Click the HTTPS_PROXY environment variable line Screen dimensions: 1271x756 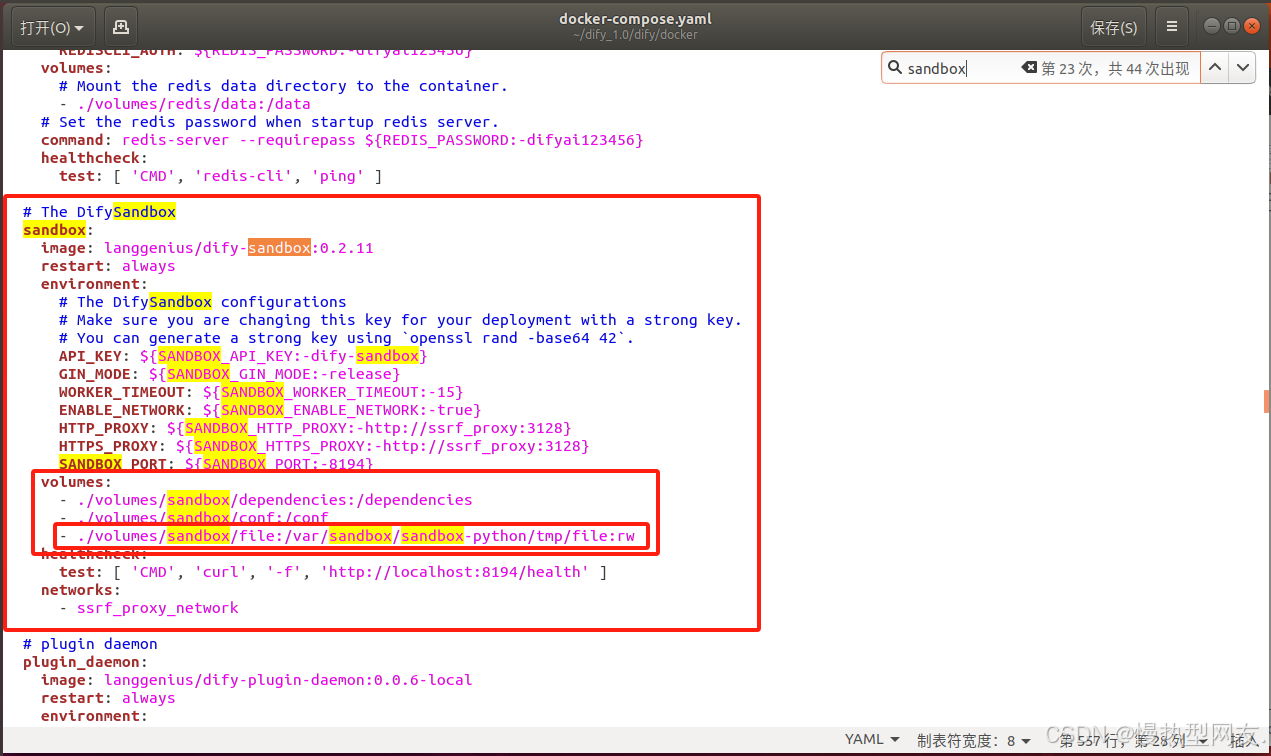pos(324,446)
